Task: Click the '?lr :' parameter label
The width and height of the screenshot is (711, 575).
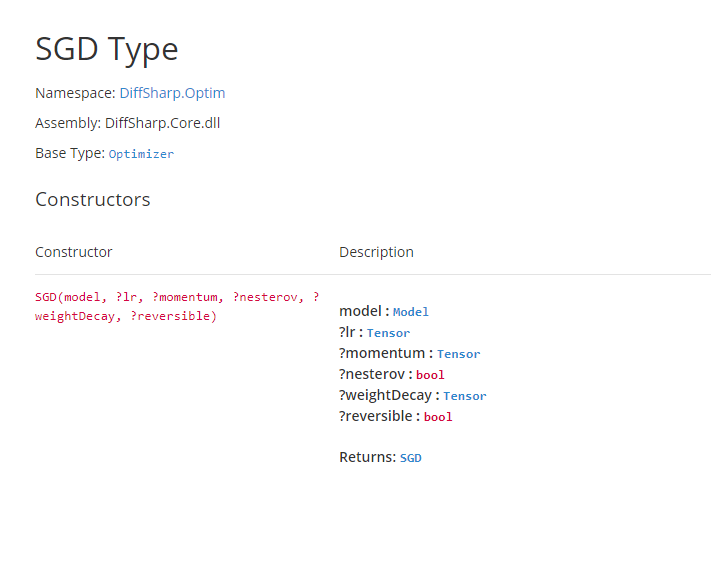Action: (351, 332)
